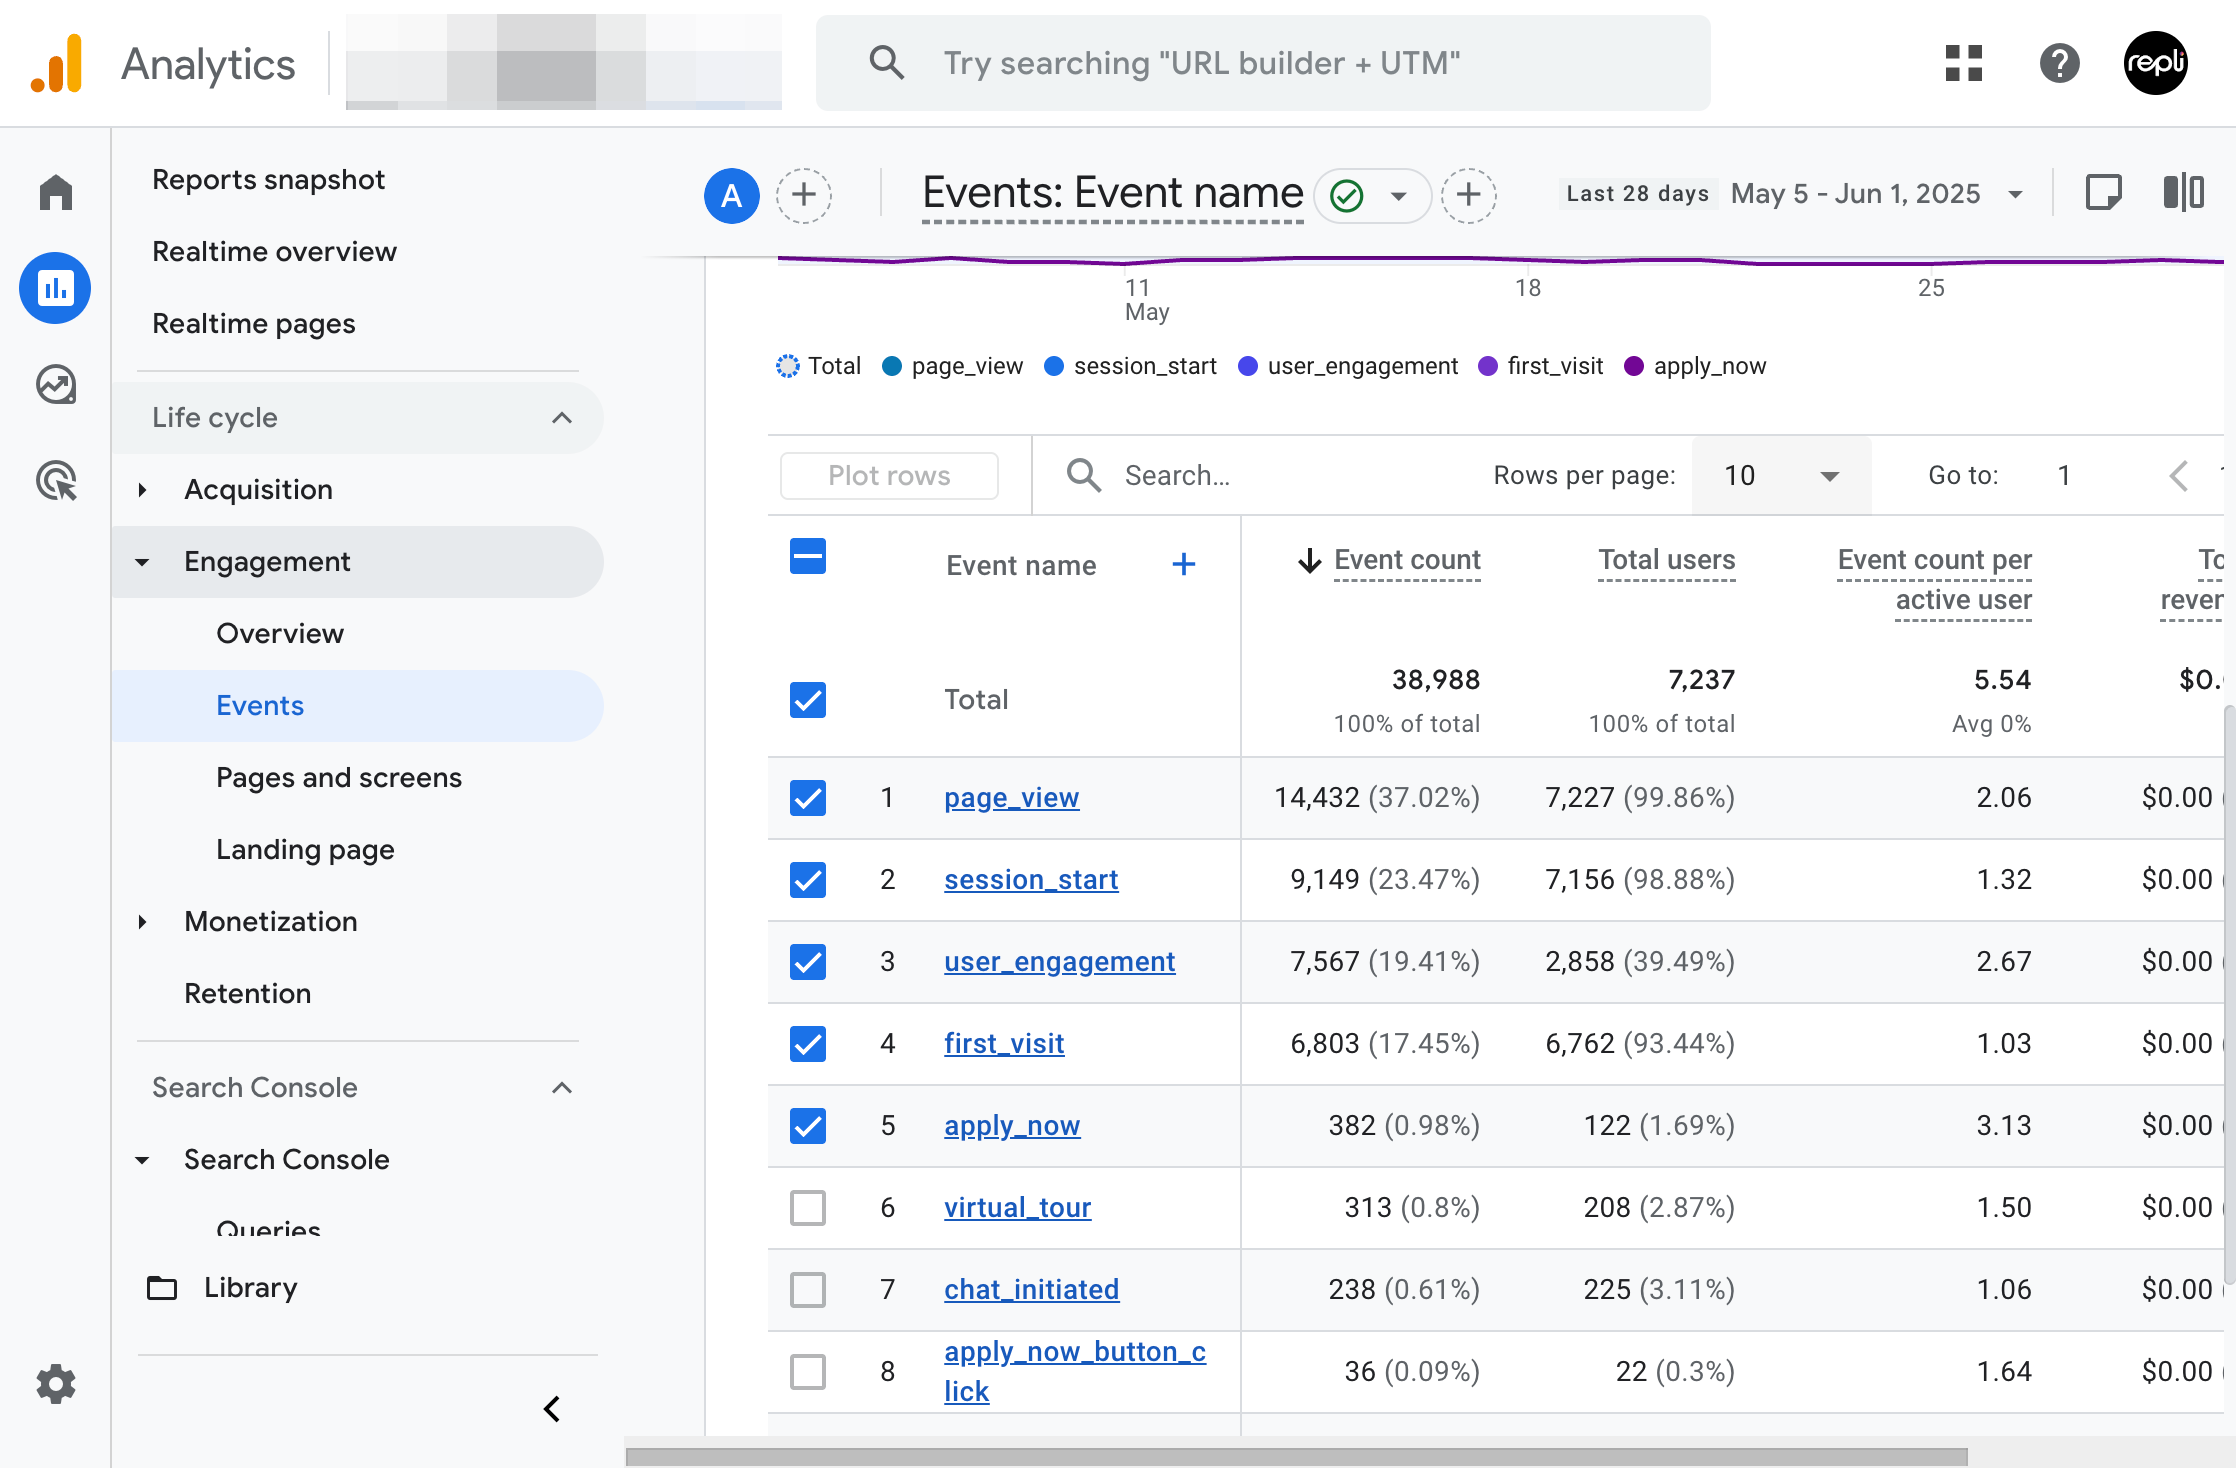Screen dimensions: 2236x1468
Task: Uncheck the Total row checkbox
Action: click(x=808, y=700)
